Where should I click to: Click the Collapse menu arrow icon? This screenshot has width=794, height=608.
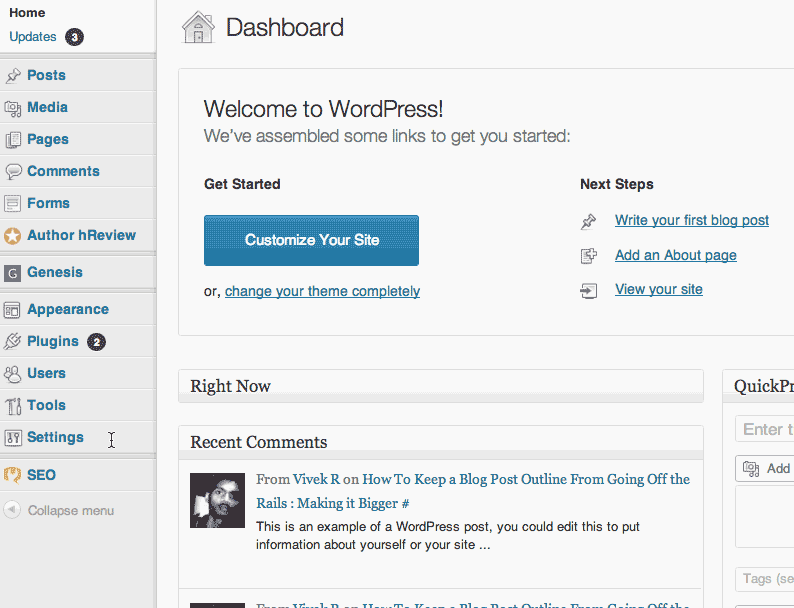click(12, 509)
